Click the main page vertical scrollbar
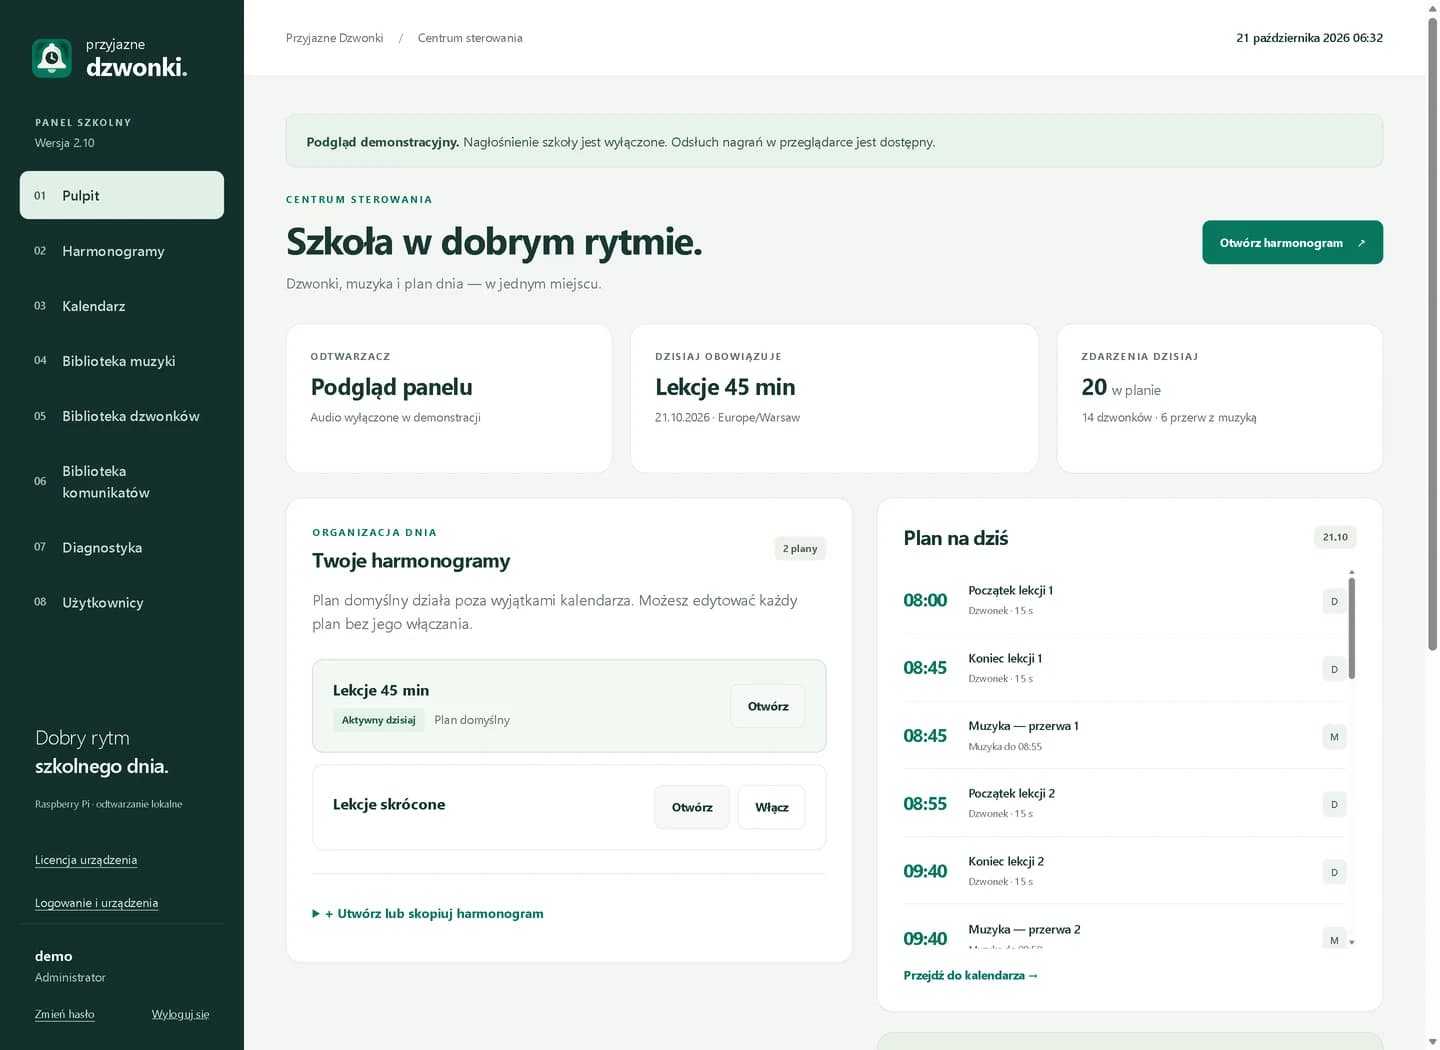Image resolution: width=1440 pixels, height=1050 pixels. [1432, 333]
